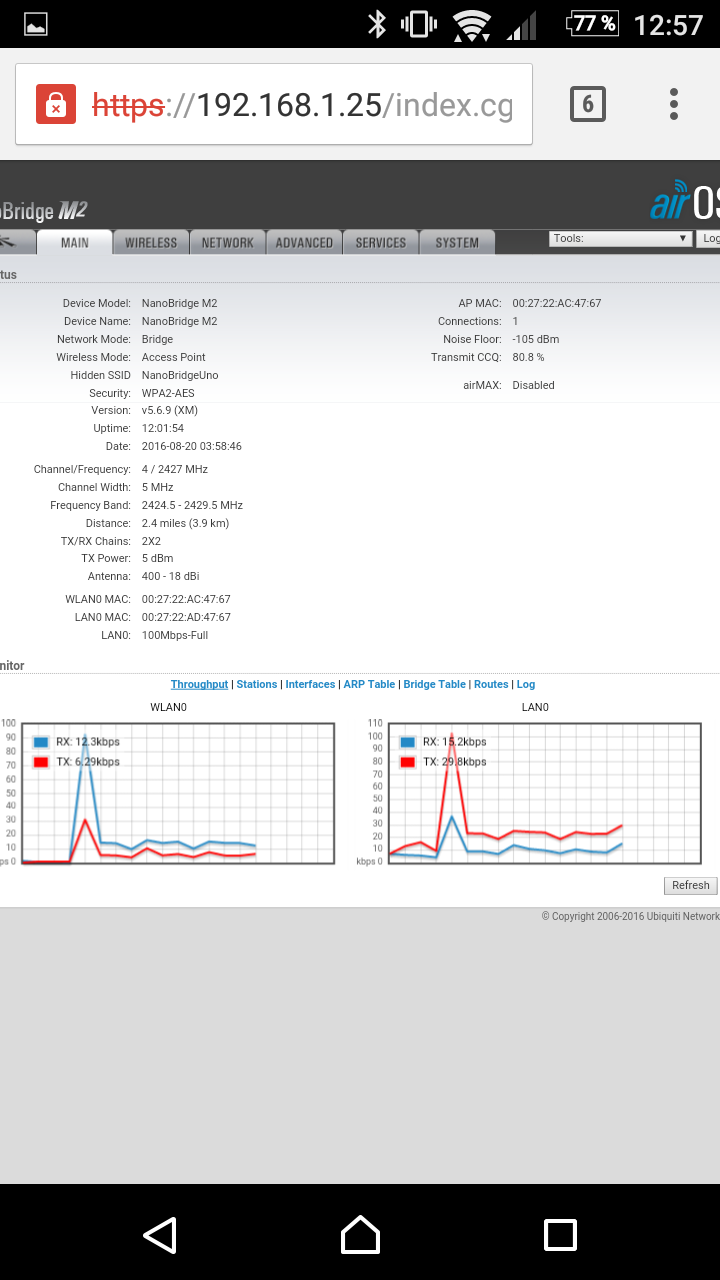Tap the Android back navigation button

pos(160,1235)
